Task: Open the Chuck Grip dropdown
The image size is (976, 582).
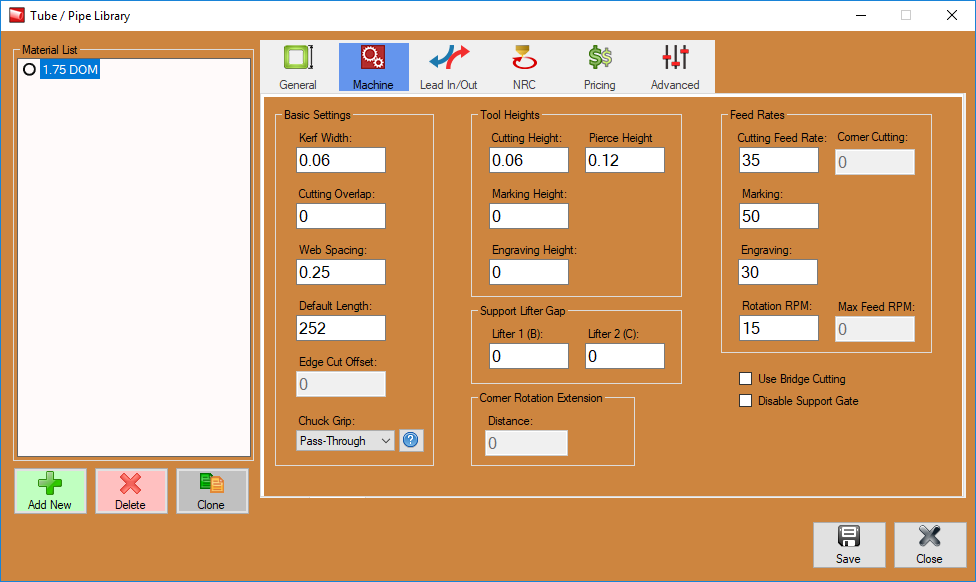Action: click(x=345, y=441)
